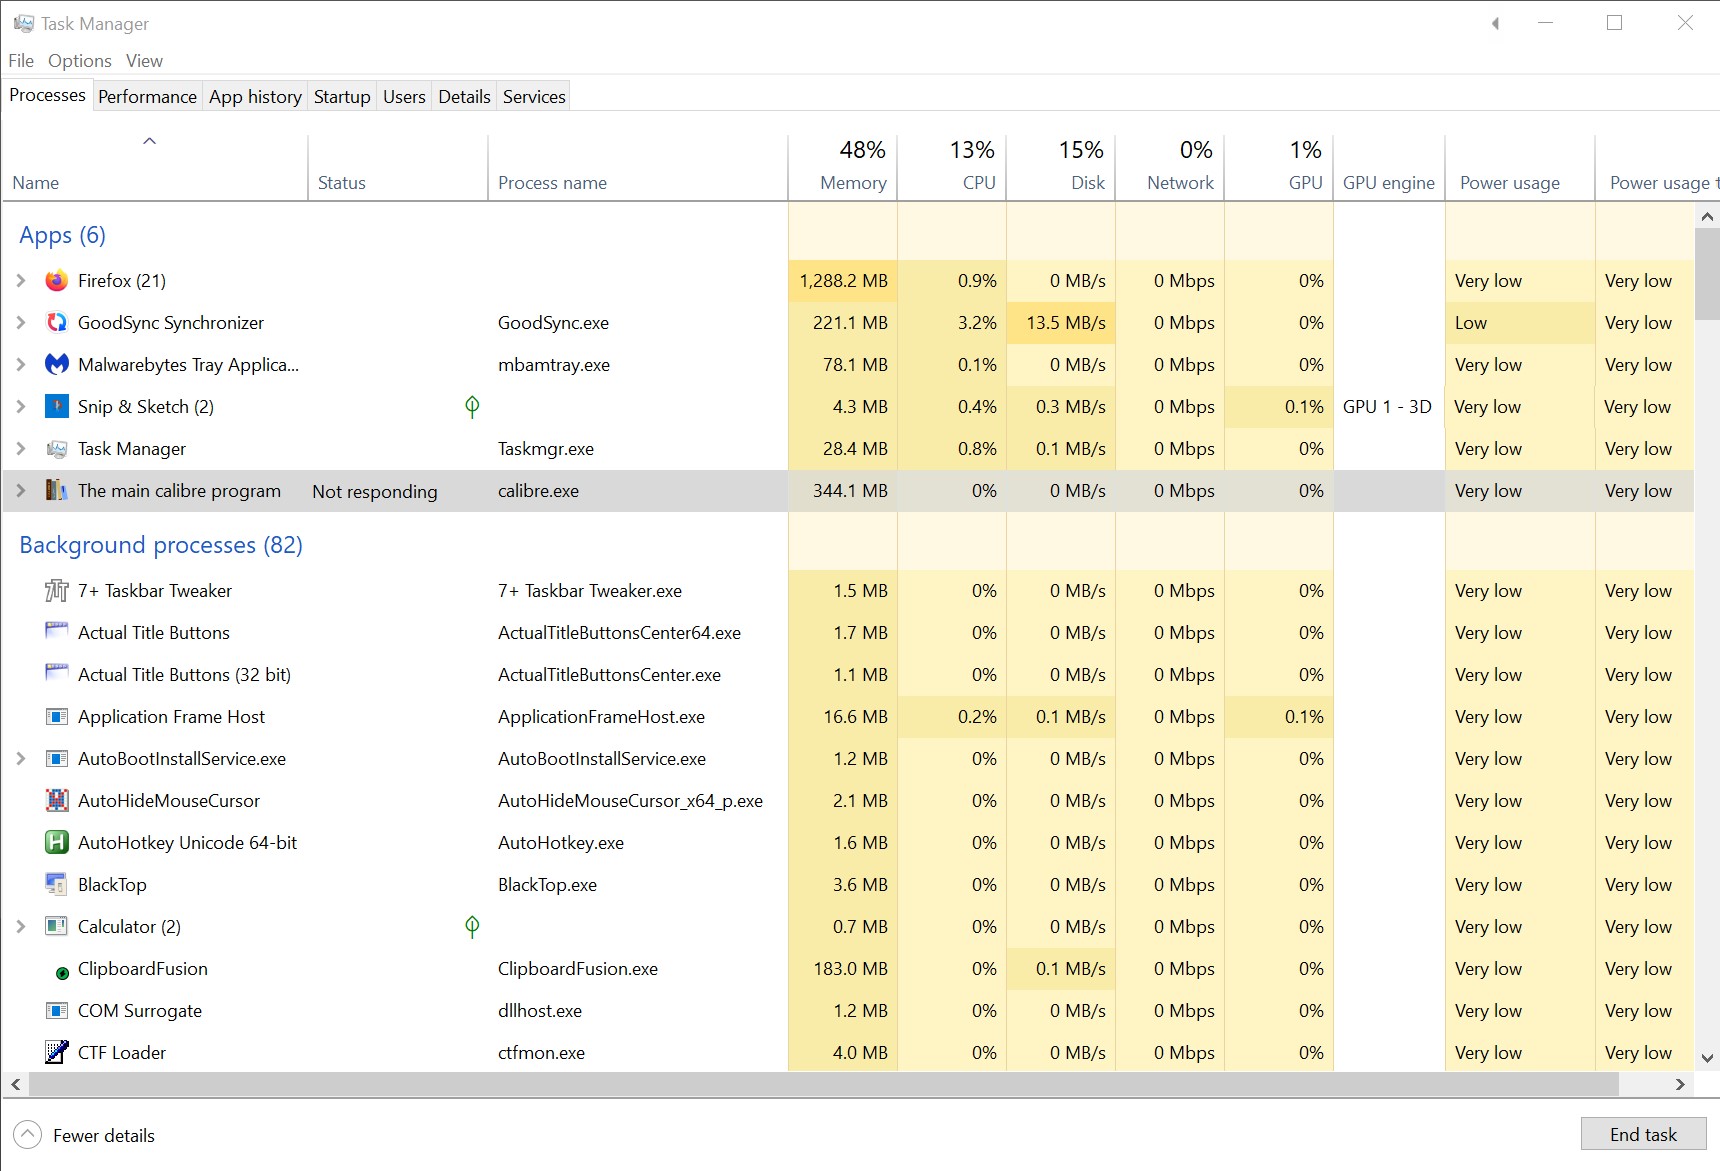This screenshot has height=1171, width=1720.
Task: Click the suspended leaf icon for Calculator
Action: [x=472, y=927]
